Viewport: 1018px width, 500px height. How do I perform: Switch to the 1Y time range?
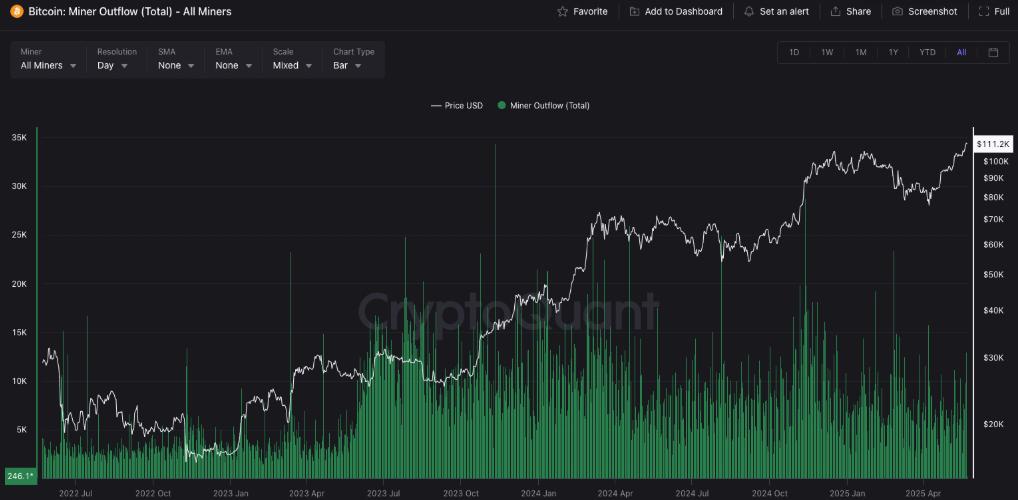[x=893, y=52]
